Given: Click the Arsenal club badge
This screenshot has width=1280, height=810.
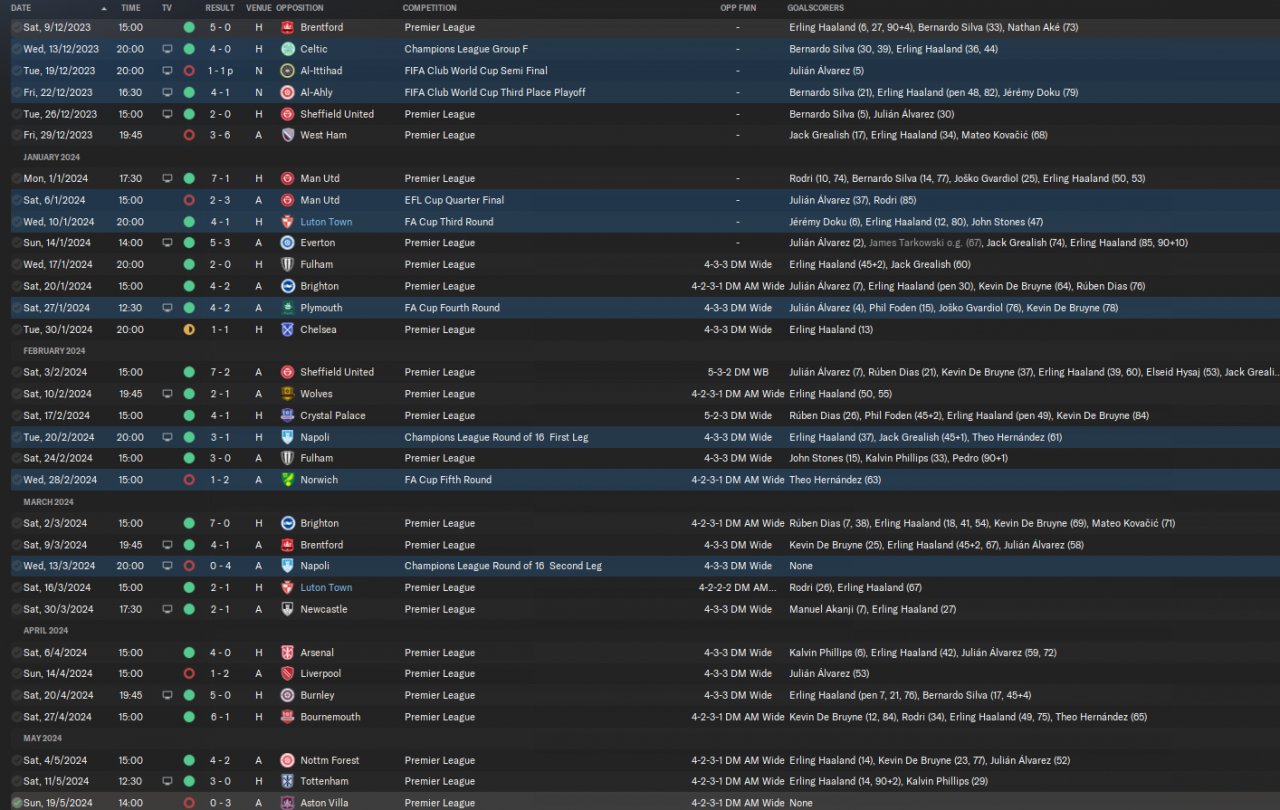Looking at the screenshot, I should [x=287, y=653].
